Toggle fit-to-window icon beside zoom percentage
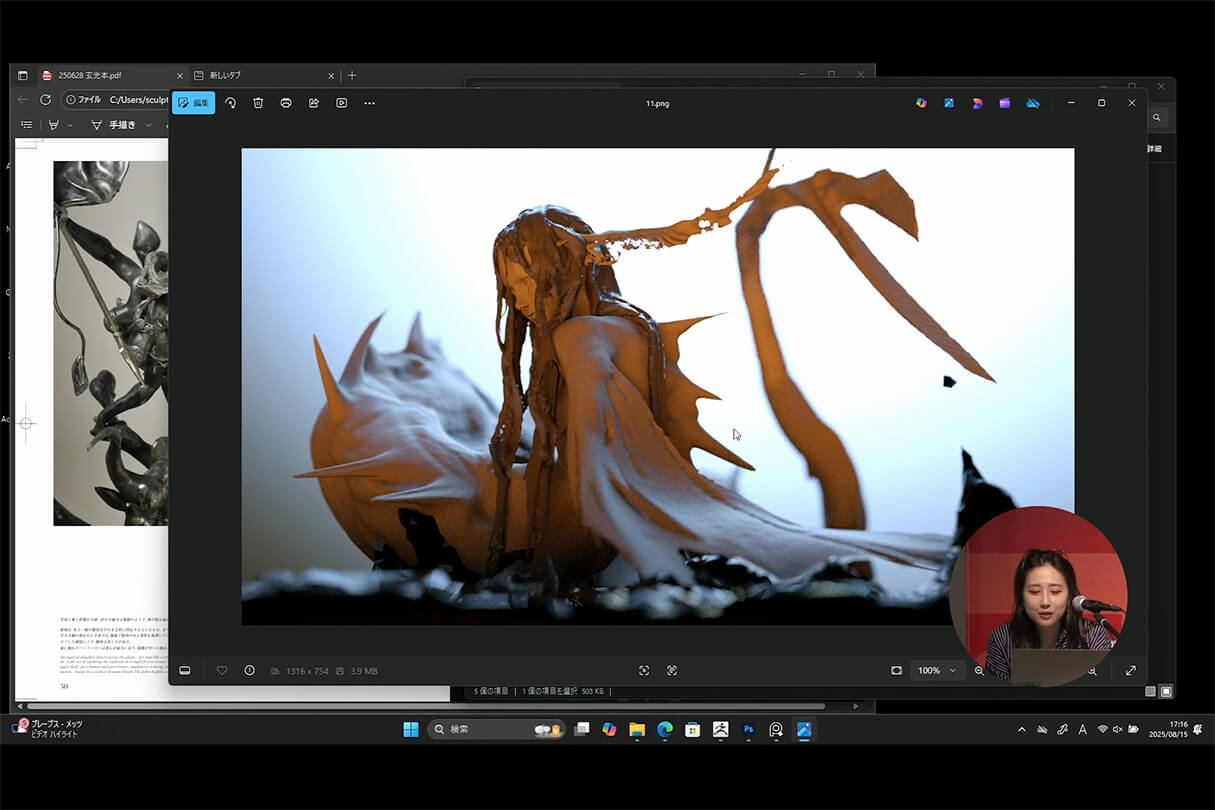Screen dimensions: 1215x810 click(896, 670)
